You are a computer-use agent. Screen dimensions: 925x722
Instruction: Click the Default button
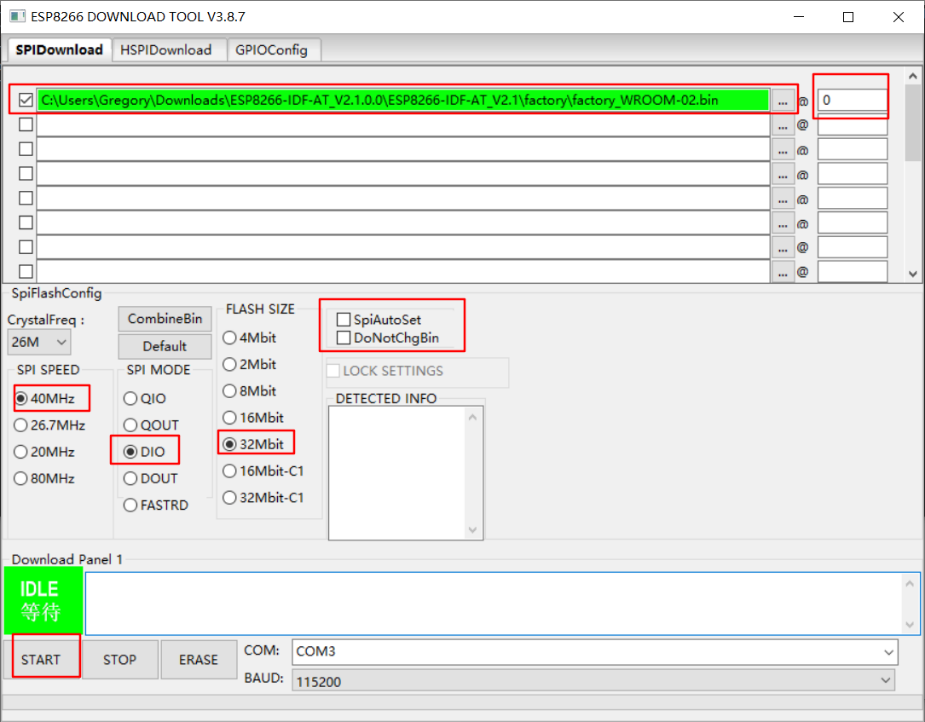pos(165,346)
